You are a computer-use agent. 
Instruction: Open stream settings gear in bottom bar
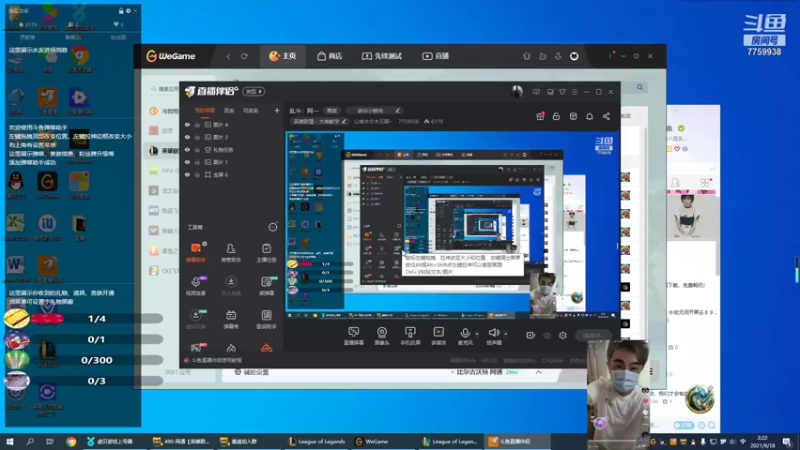563,335
